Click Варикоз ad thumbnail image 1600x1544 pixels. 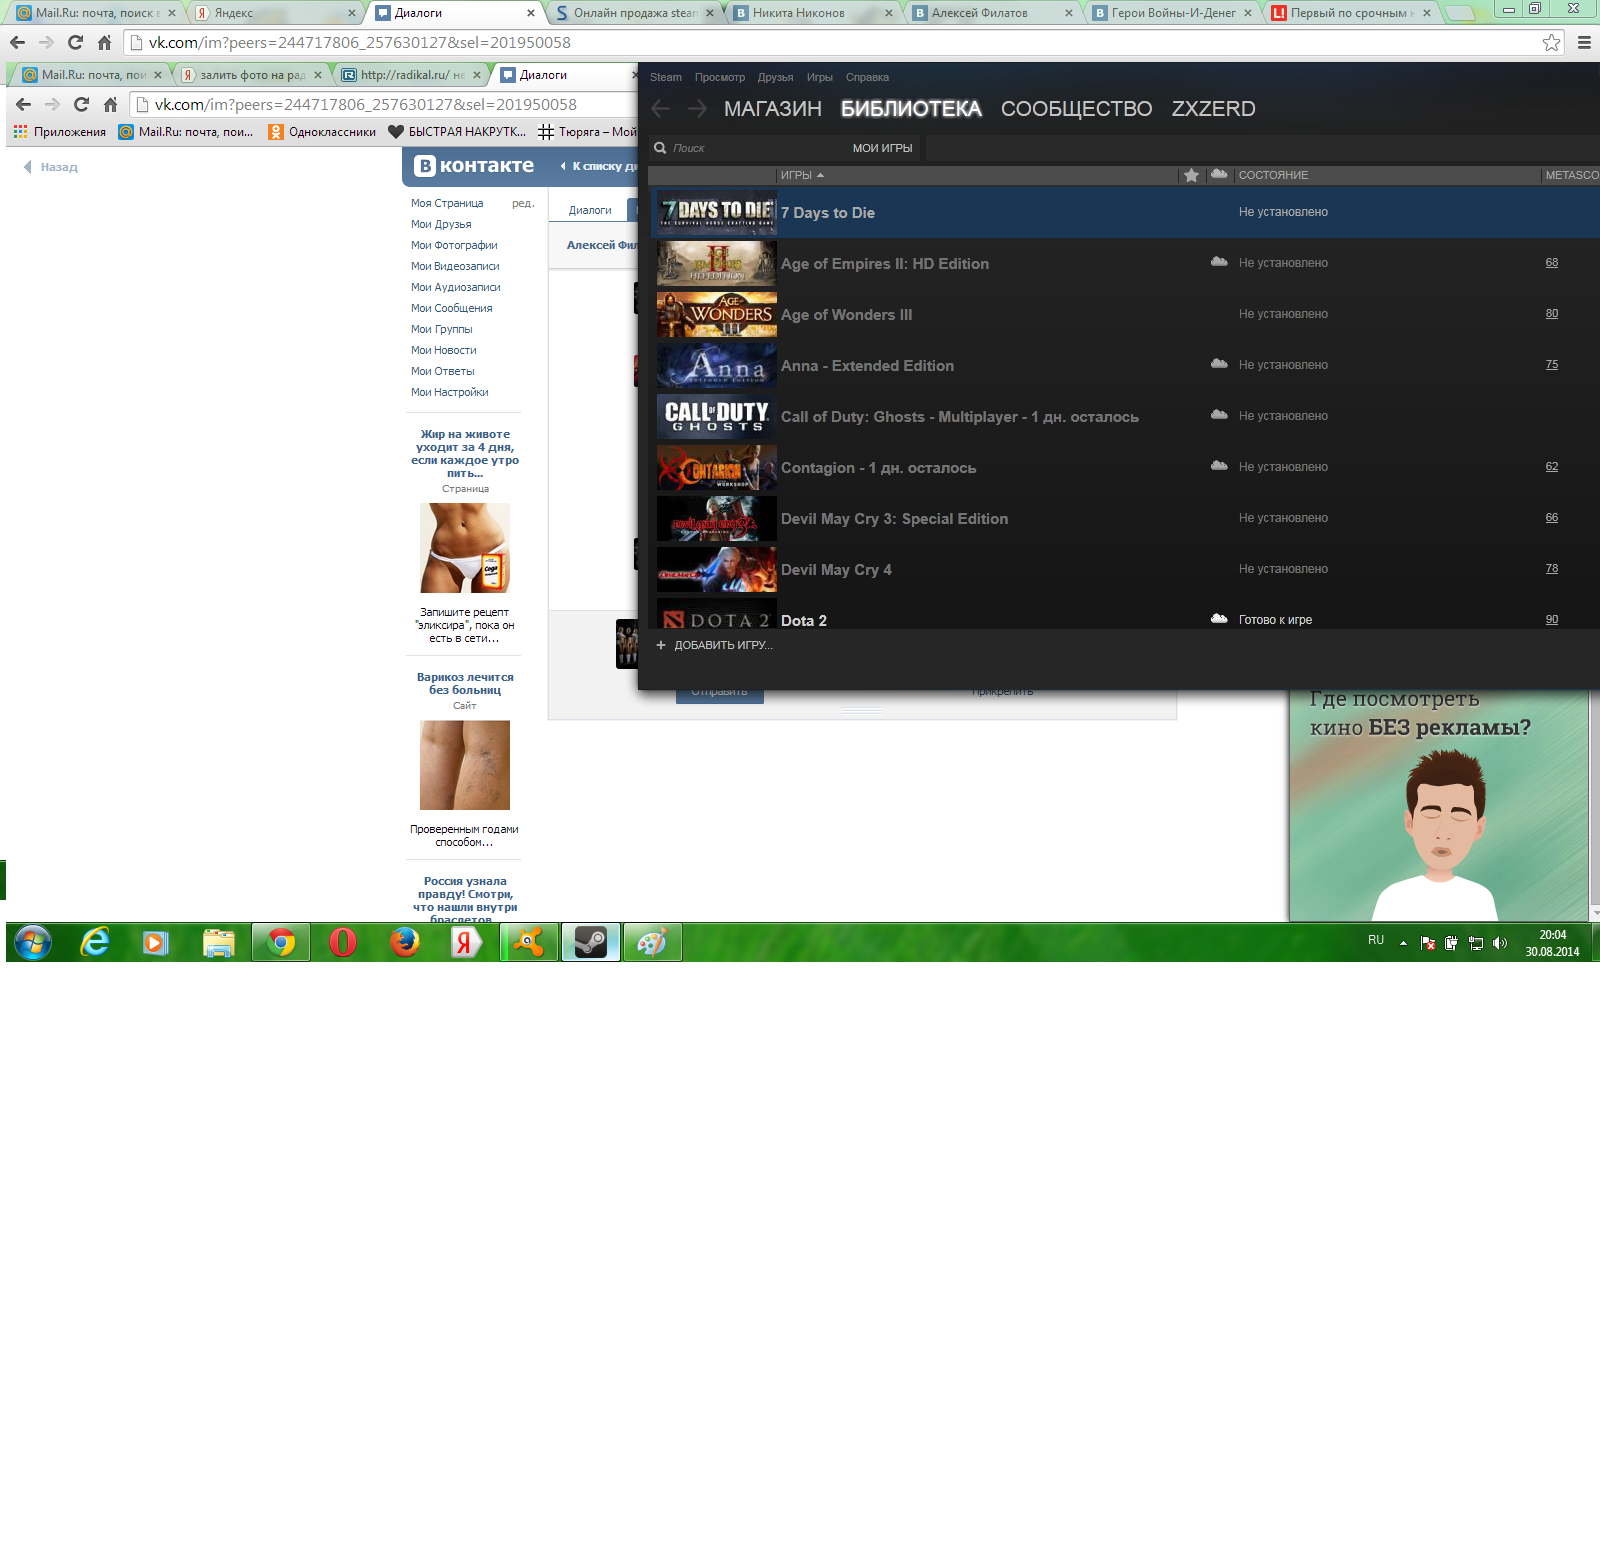pos(465,765)
